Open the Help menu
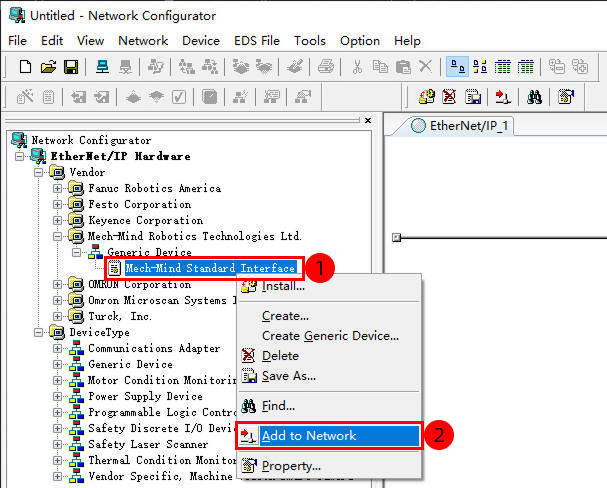This screenshot has height=488, width=607. click(407, 41)
